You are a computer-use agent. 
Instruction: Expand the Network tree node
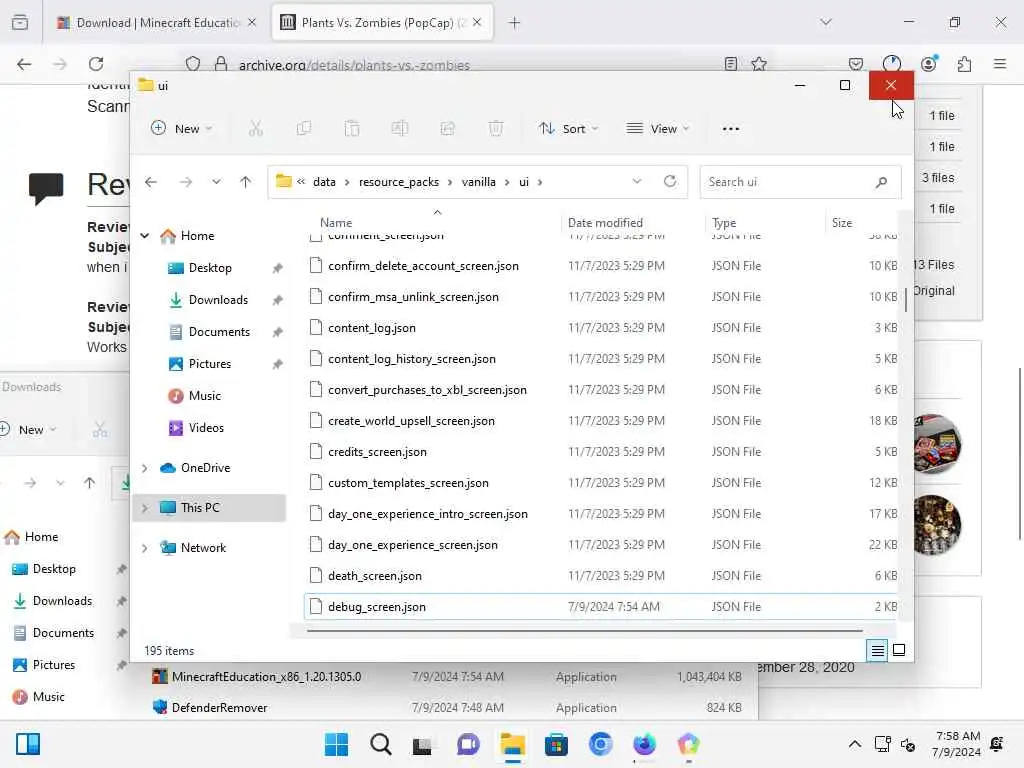[145, 548]
